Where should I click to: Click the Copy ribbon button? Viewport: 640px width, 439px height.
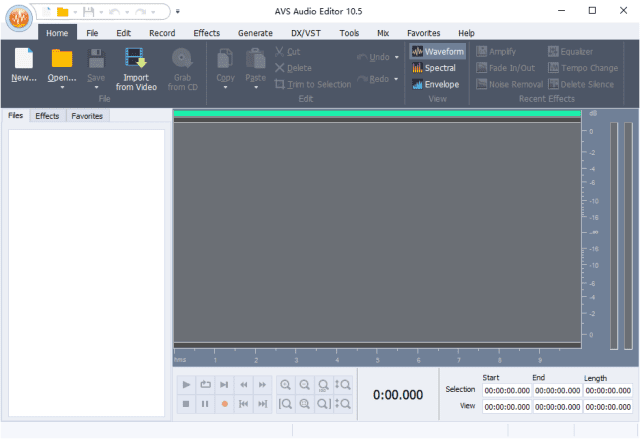(225, 63)
